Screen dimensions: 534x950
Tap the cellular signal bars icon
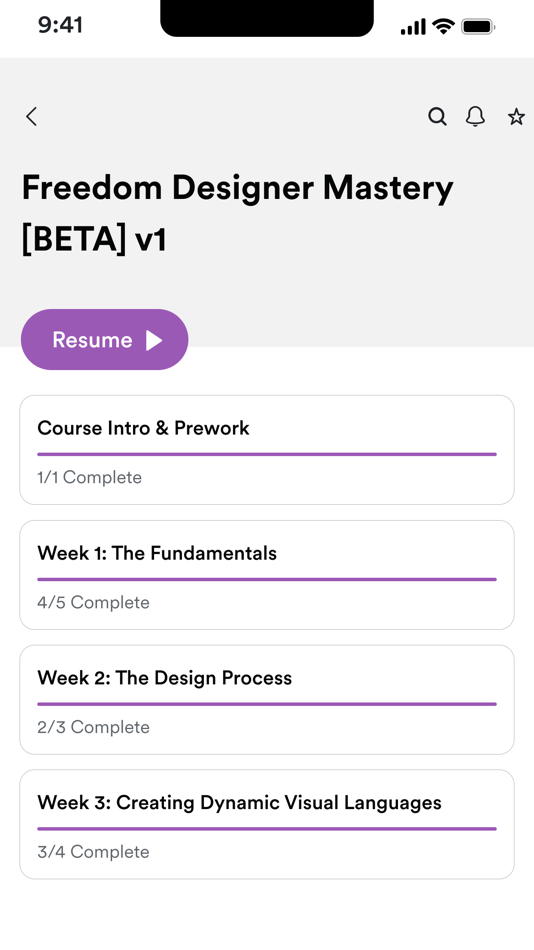413,27
